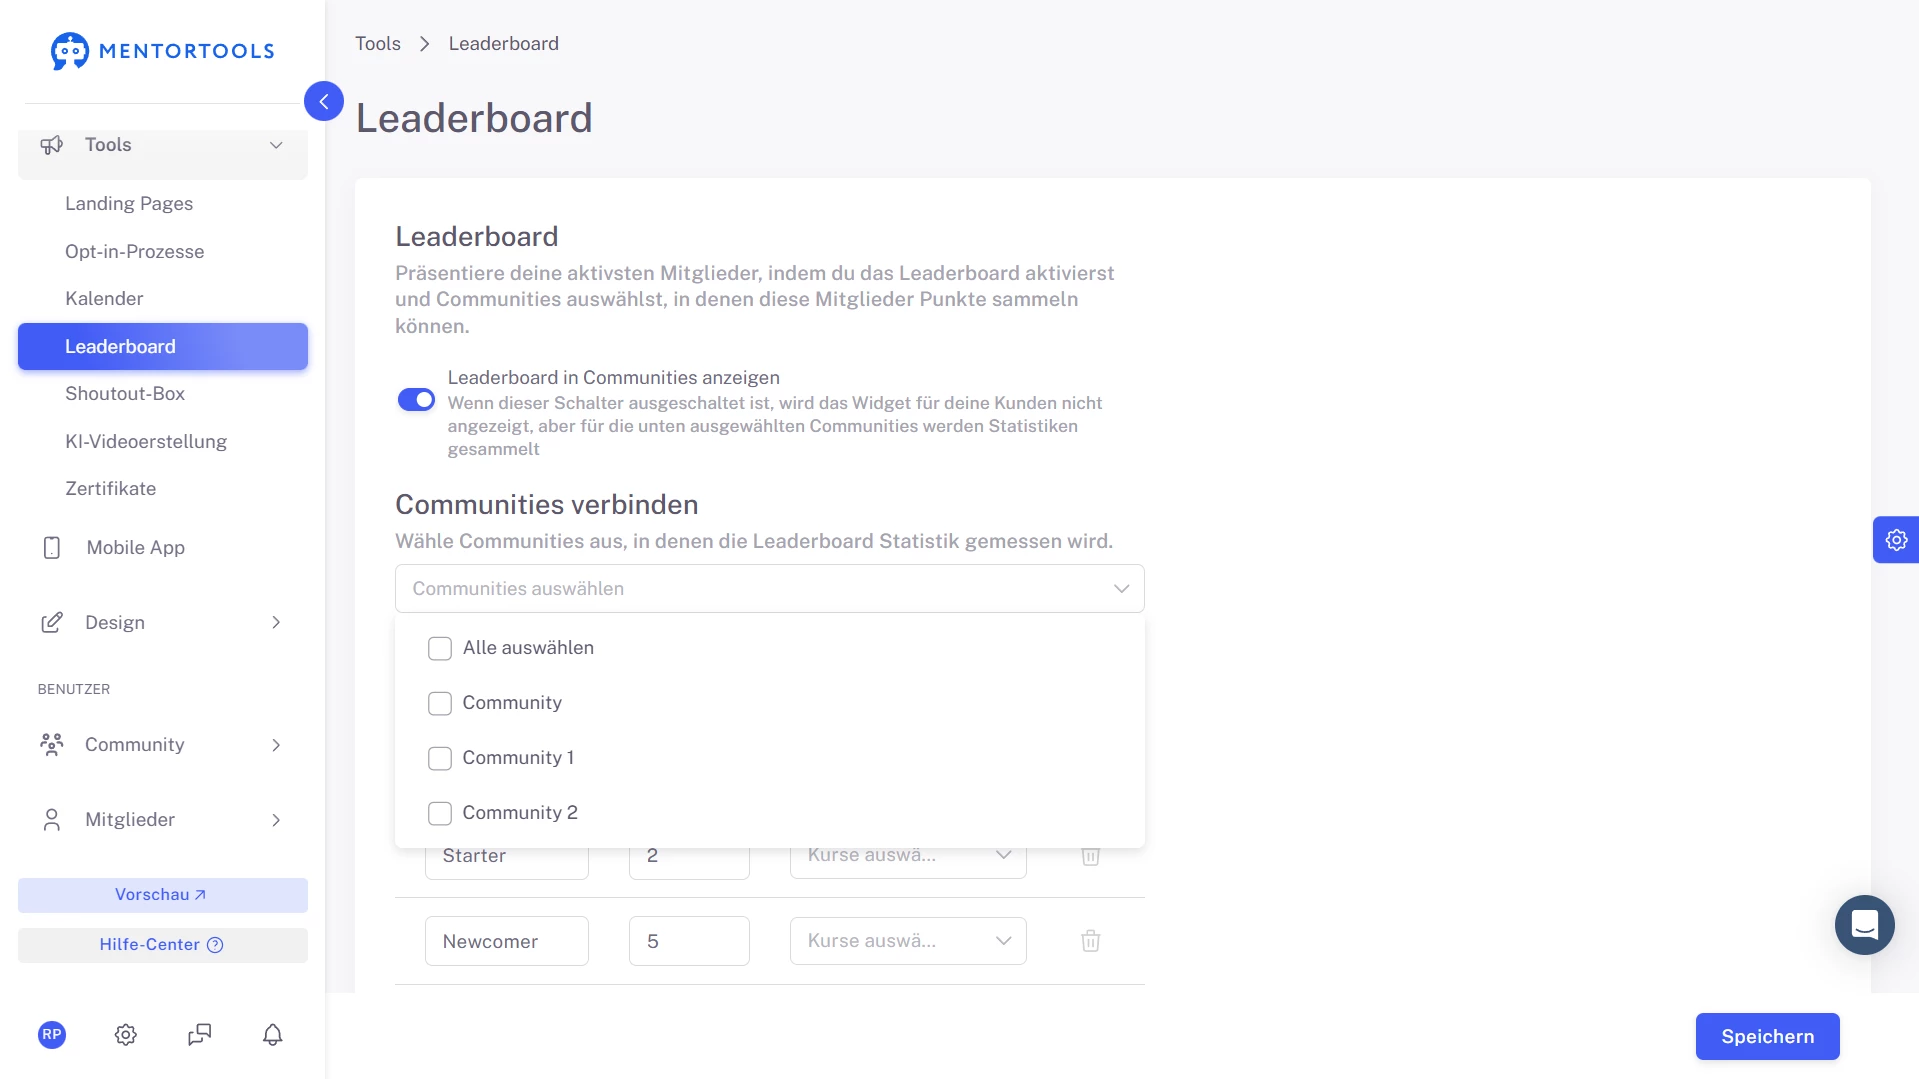Expand the Design menu section

coord(162,622)
